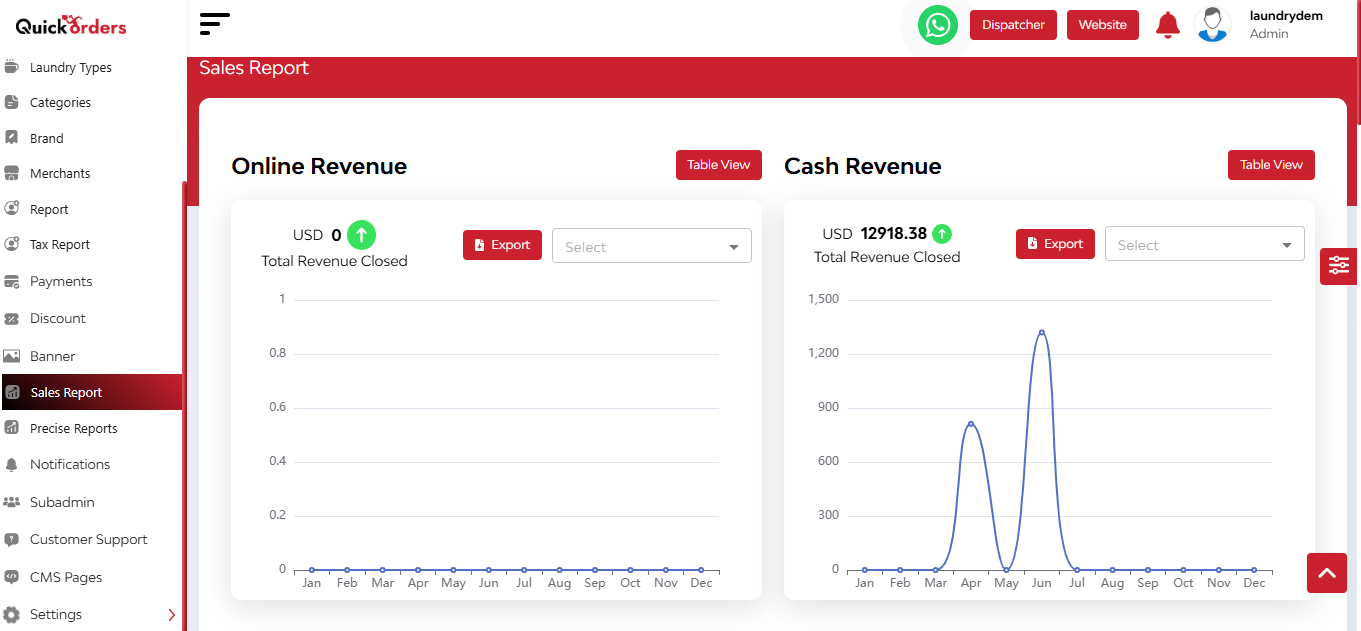Click the June peak point on Cash Revenue chart
This screenshot has height=631, width=1361.
click(x=1041, y=332)
